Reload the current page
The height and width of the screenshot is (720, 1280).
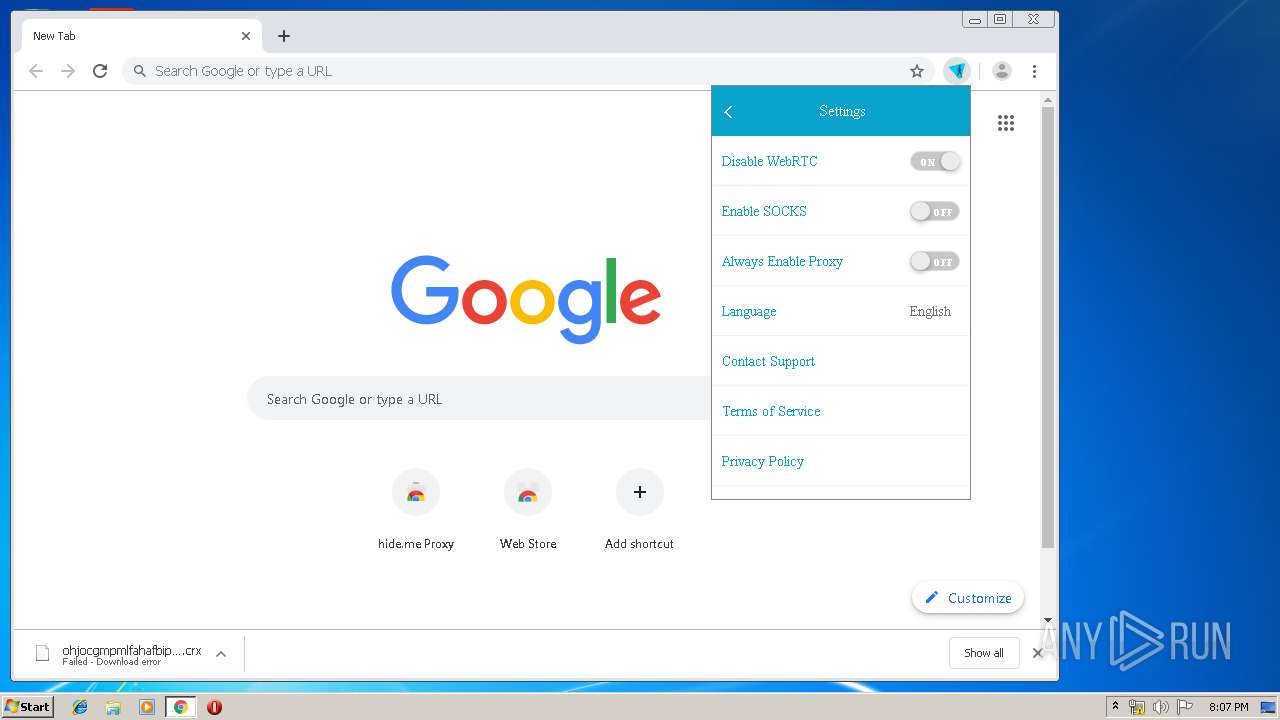click(x=100, y=71)
